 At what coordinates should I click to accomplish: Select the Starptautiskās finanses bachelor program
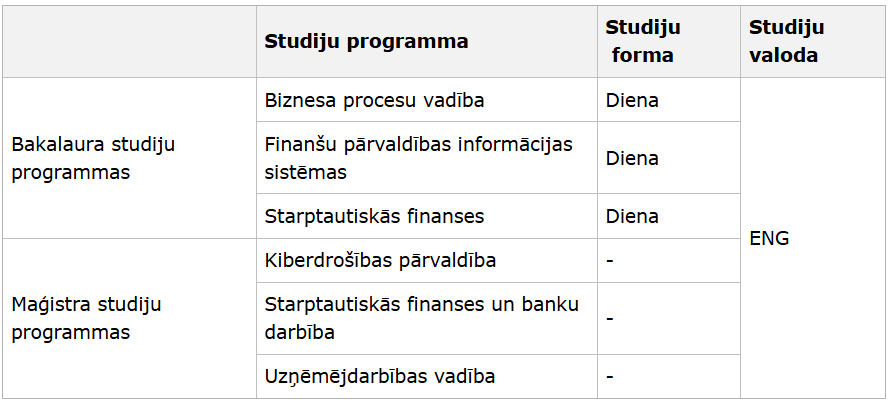tap(426, 216)
